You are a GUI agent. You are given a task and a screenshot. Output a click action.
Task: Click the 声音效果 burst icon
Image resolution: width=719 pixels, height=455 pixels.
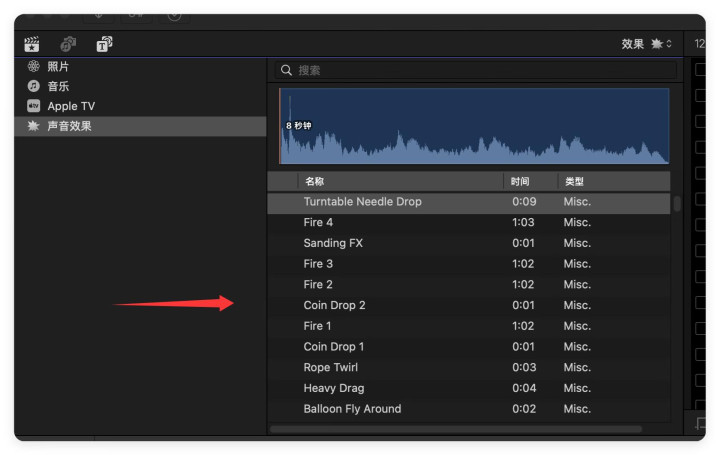(x=33, y=126)
